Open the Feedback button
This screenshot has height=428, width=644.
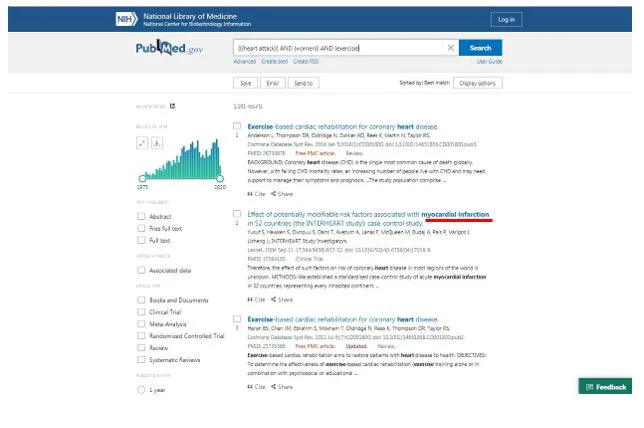(x=605, y=387)
